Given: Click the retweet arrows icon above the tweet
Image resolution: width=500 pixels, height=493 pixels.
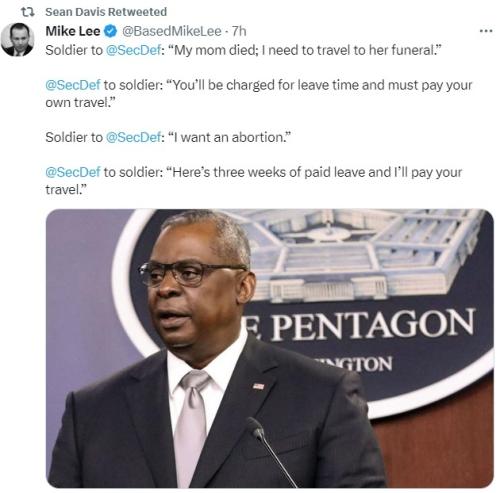Looking at the screenshot, I should [27, 12].
